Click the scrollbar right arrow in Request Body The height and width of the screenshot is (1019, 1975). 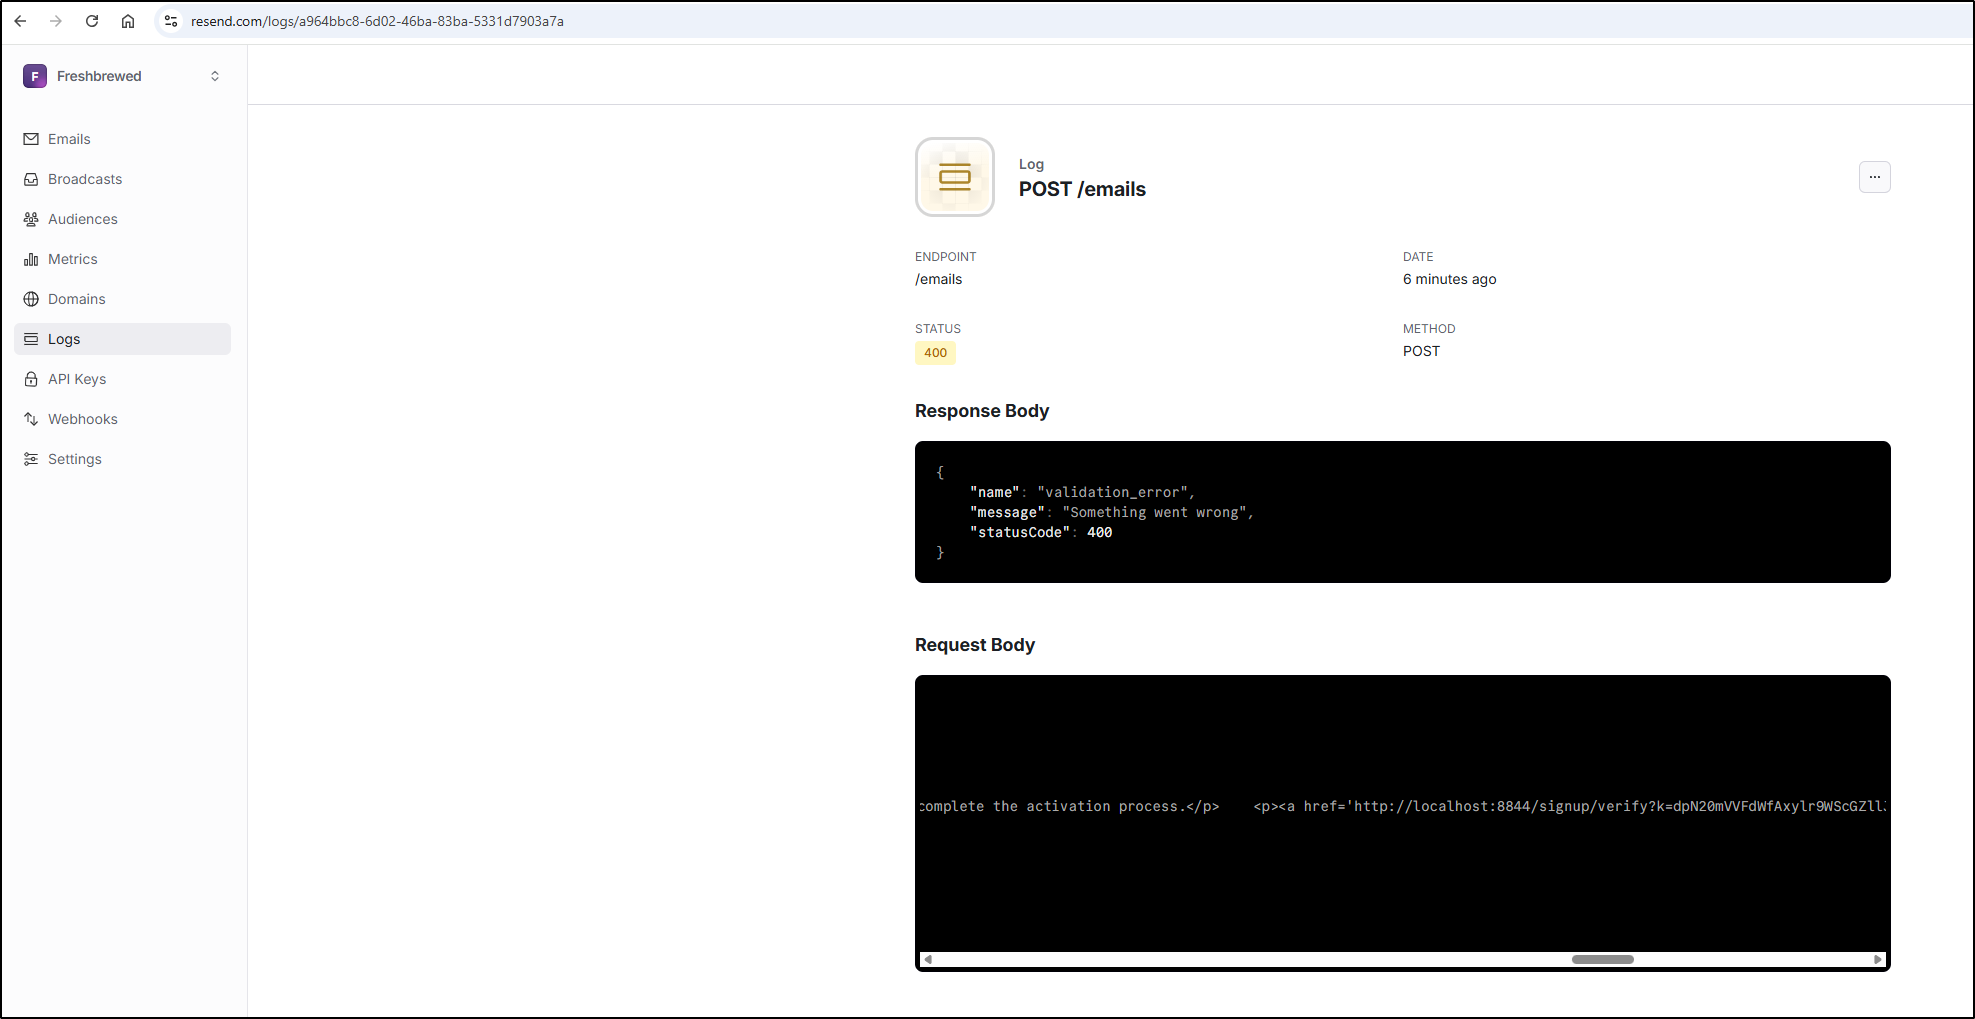1877,959
